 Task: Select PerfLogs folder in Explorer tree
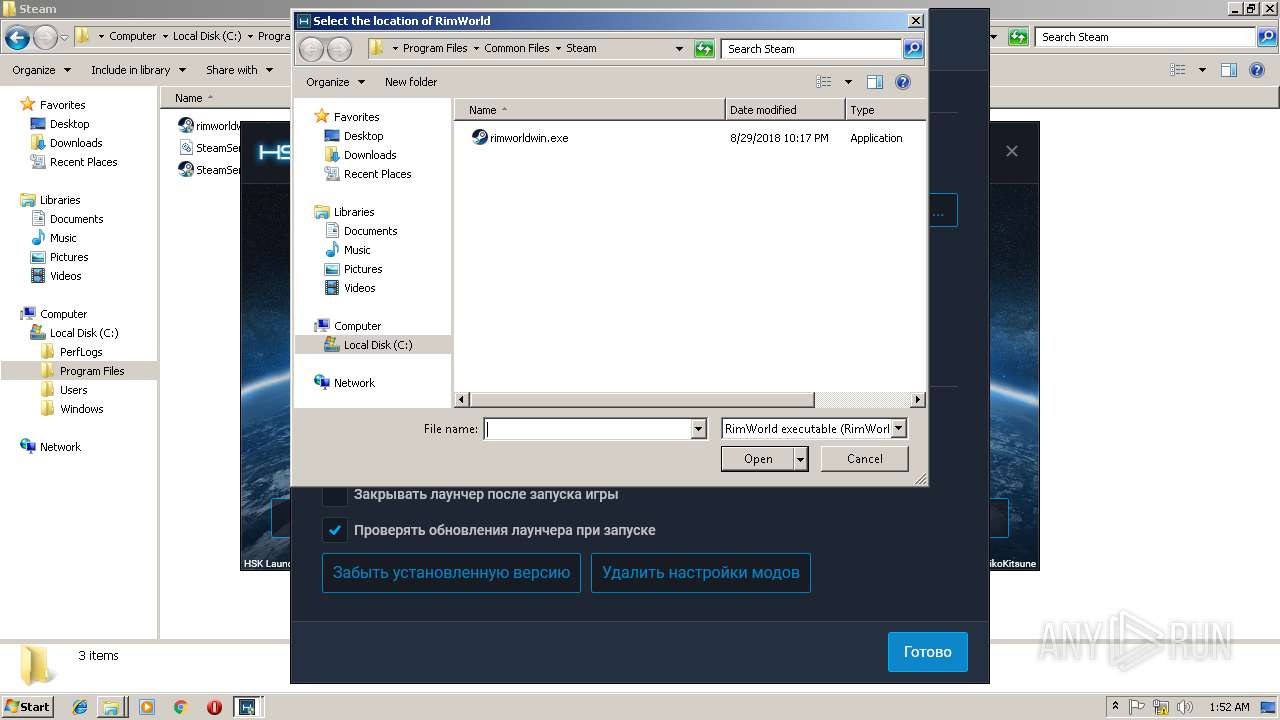pos(81,352)
